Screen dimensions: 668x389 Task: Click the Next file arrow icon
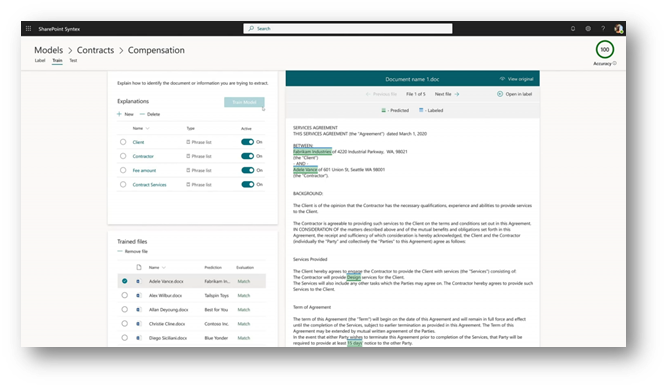click(x=457, y=94)
